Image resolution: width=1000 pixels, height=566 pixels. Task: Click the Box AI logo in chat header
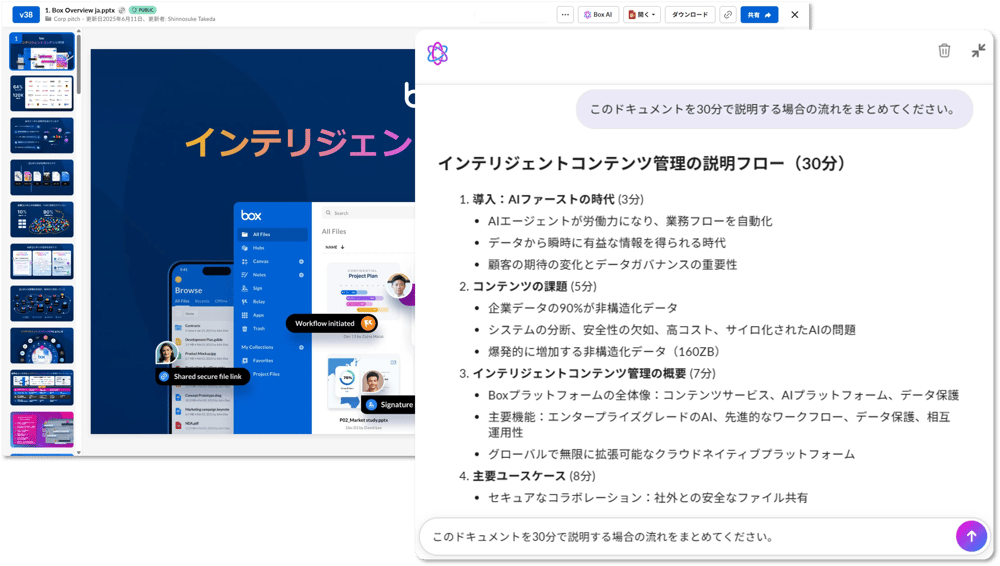point(438,54)
